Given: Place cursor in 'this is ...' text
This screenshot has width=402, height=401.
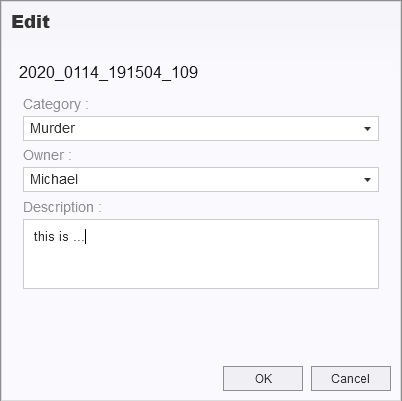Looking at the screenshot, I should [x=59, y=237].
